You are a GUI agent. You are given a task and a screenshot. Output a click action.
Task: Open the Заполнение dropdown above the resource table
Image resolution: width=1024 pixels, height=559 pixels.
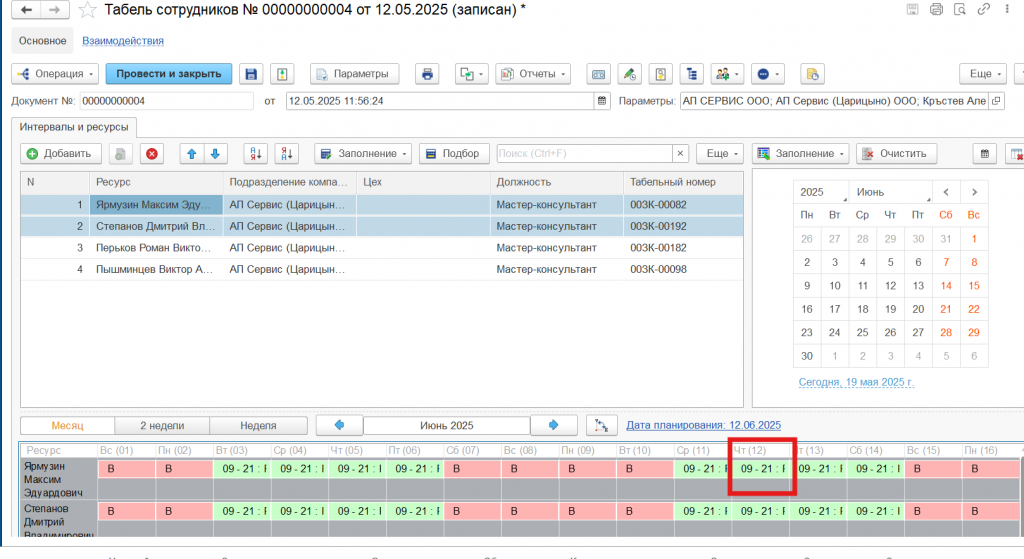(362, 154)
